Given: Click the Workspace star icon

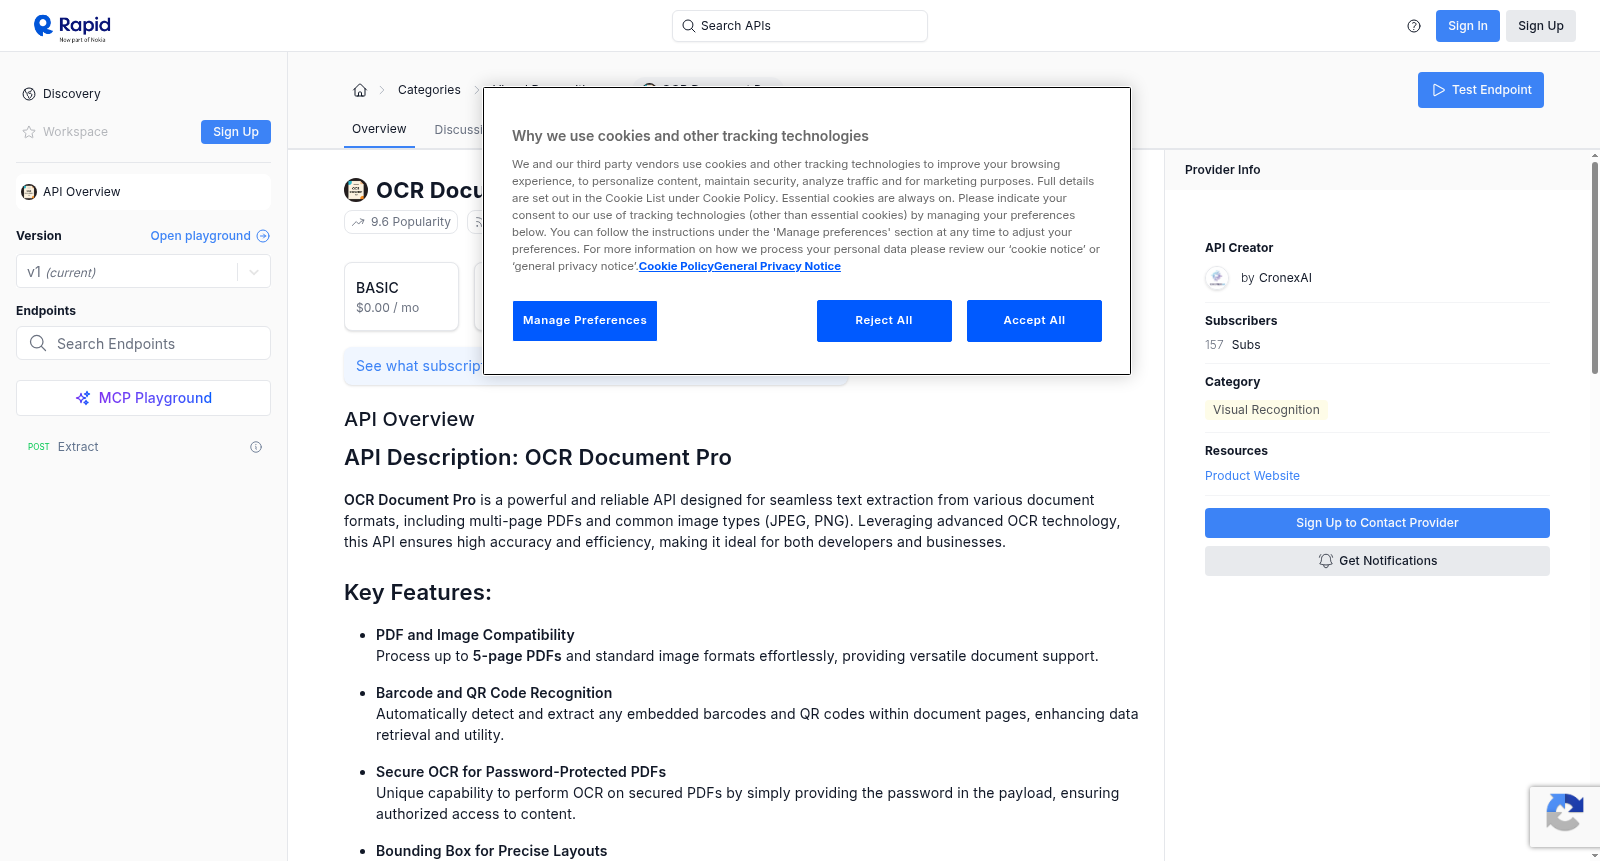Looking at the screenshot, I should 29,132.
